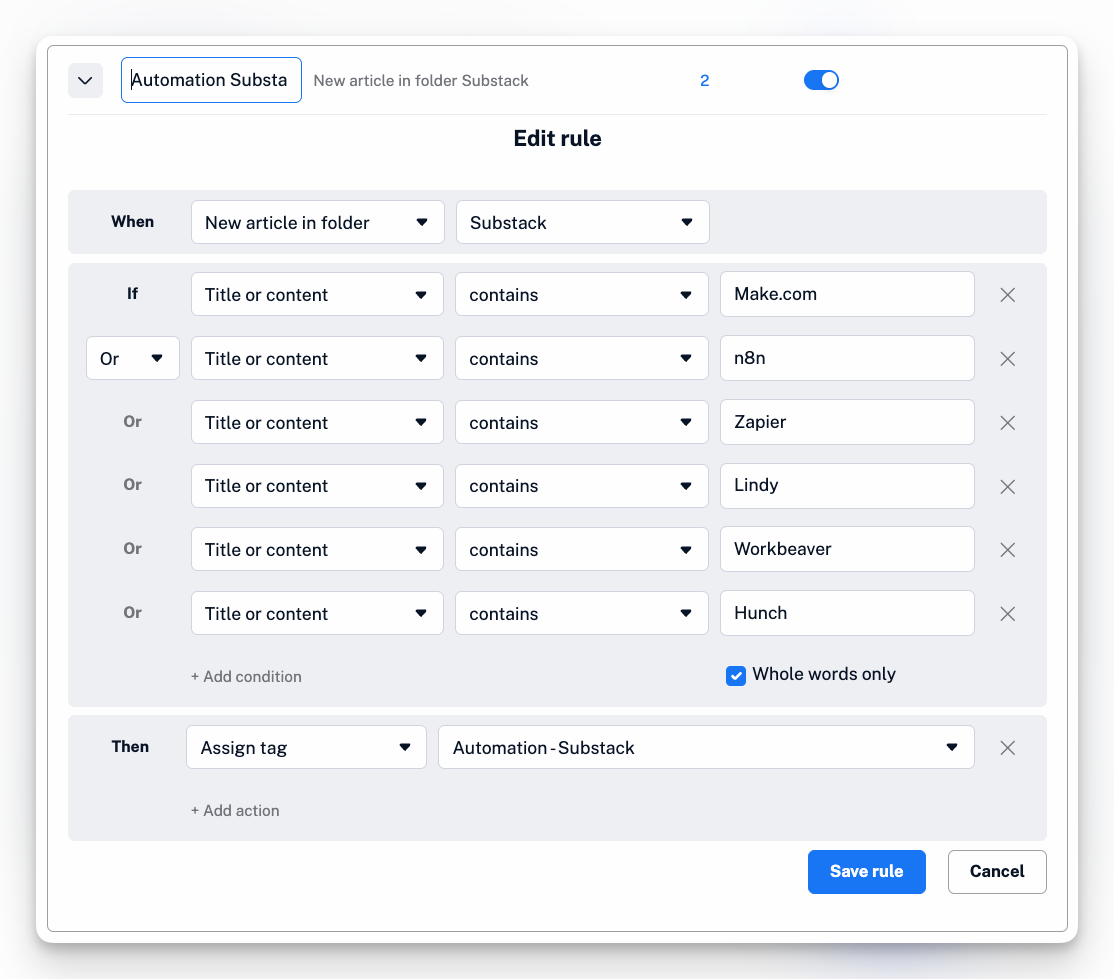
Task: Click the Workbeaver value field
Action: click(847, 549)
